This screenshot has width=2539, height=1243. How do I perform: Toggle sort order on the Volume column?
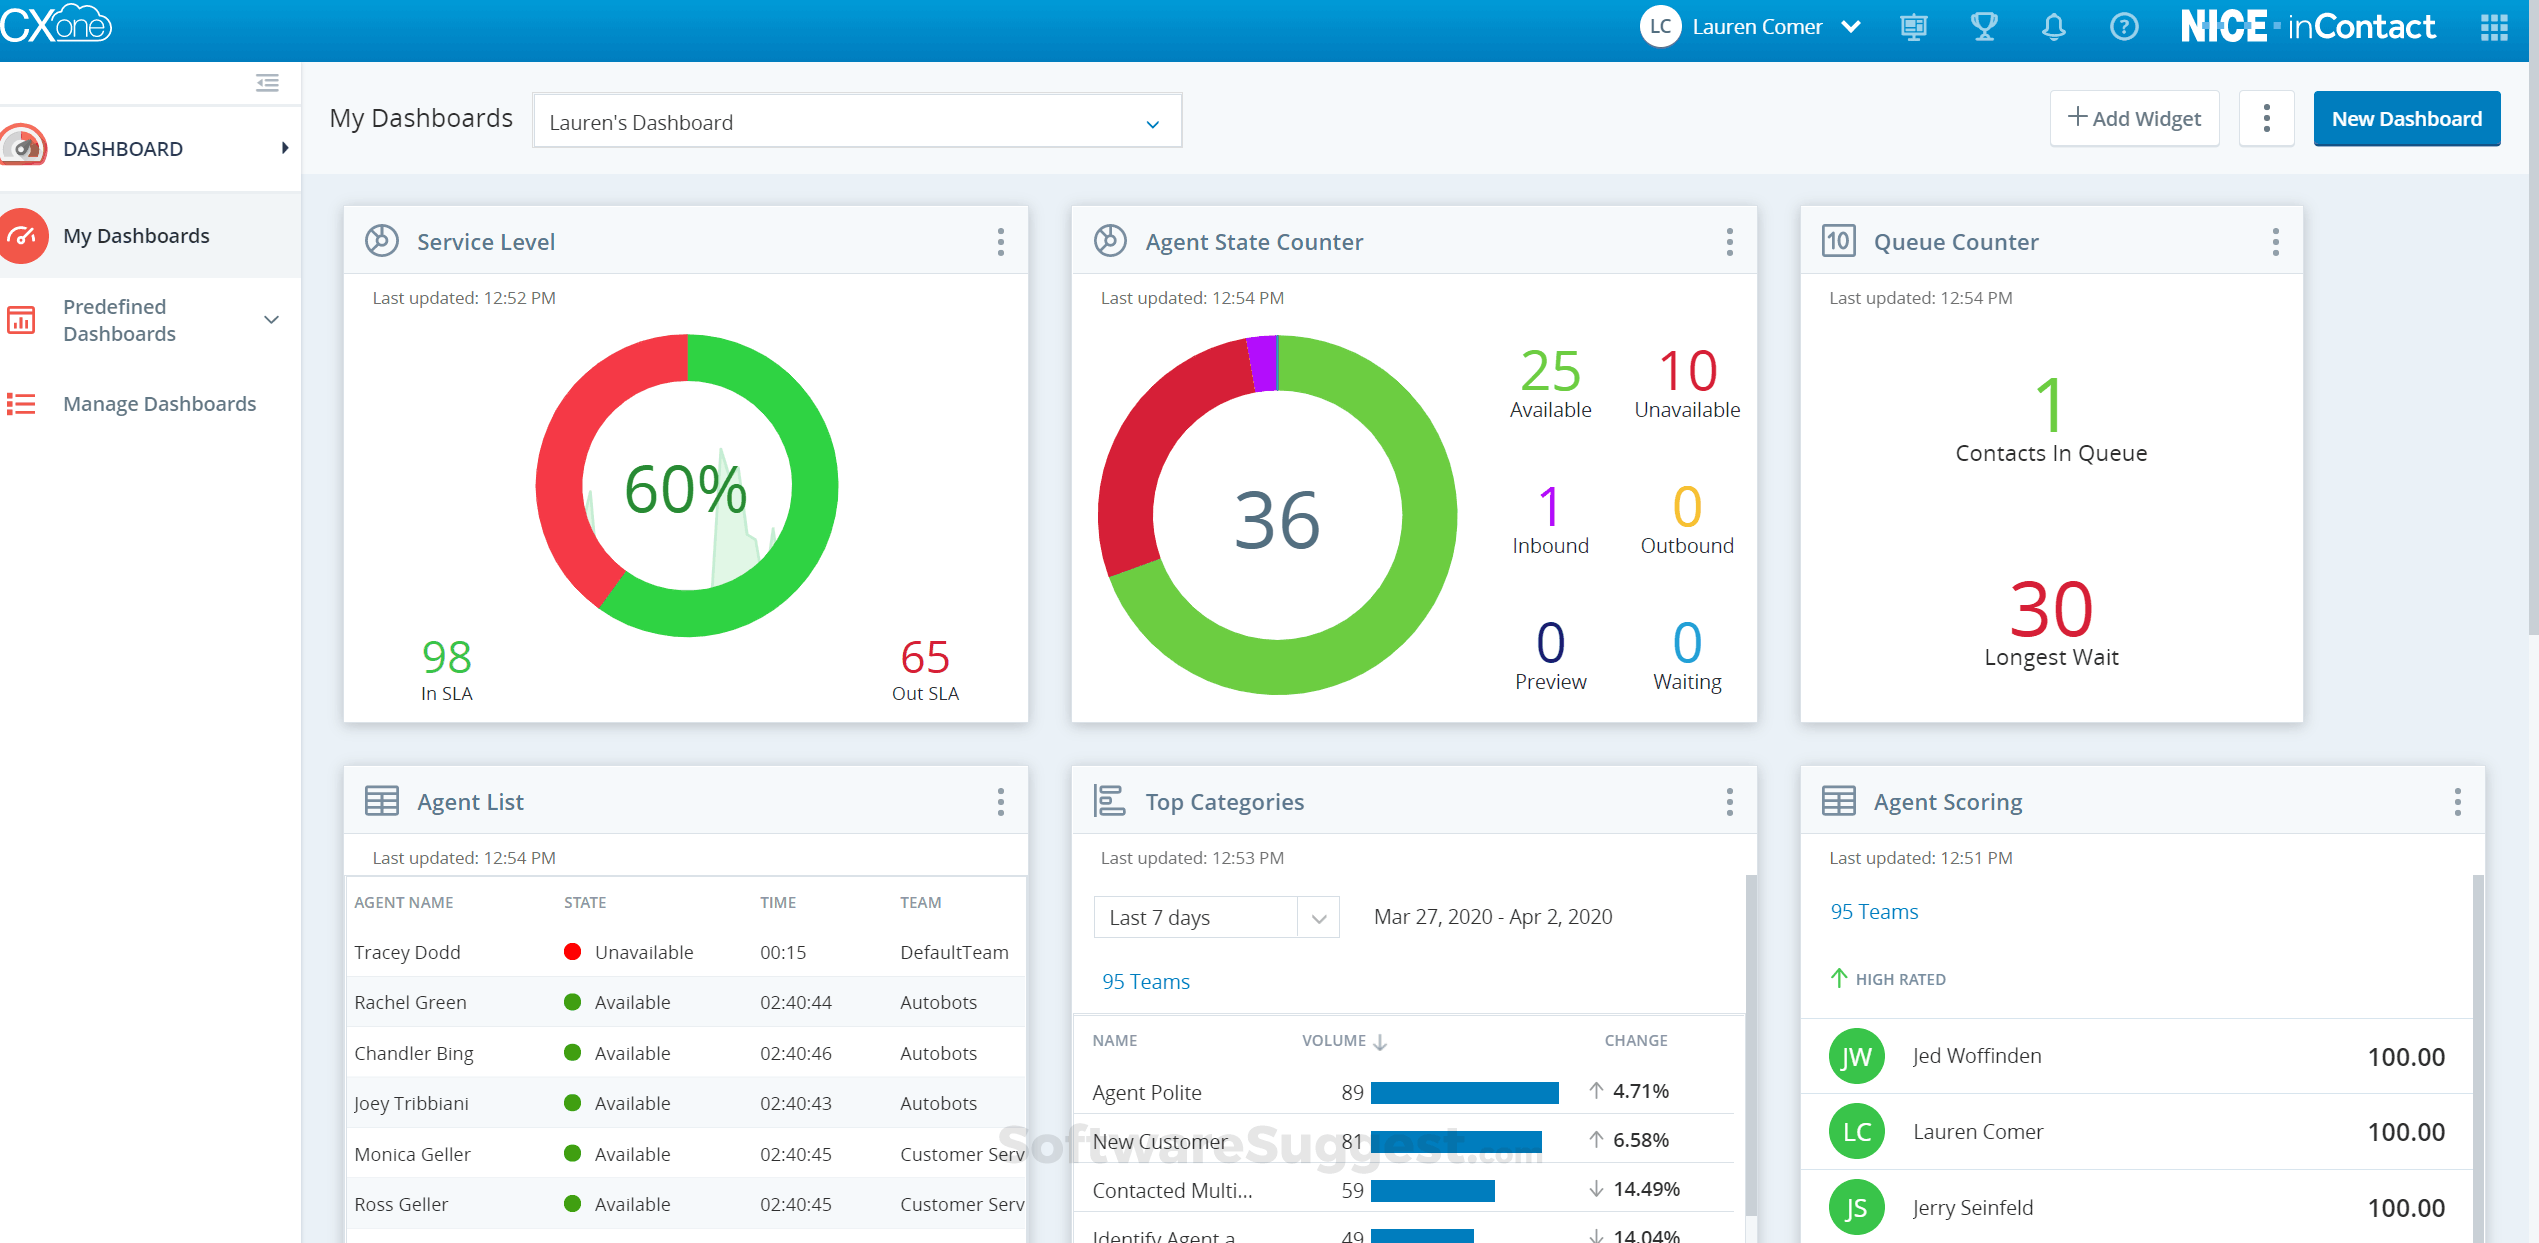tap(1381, 1041)
